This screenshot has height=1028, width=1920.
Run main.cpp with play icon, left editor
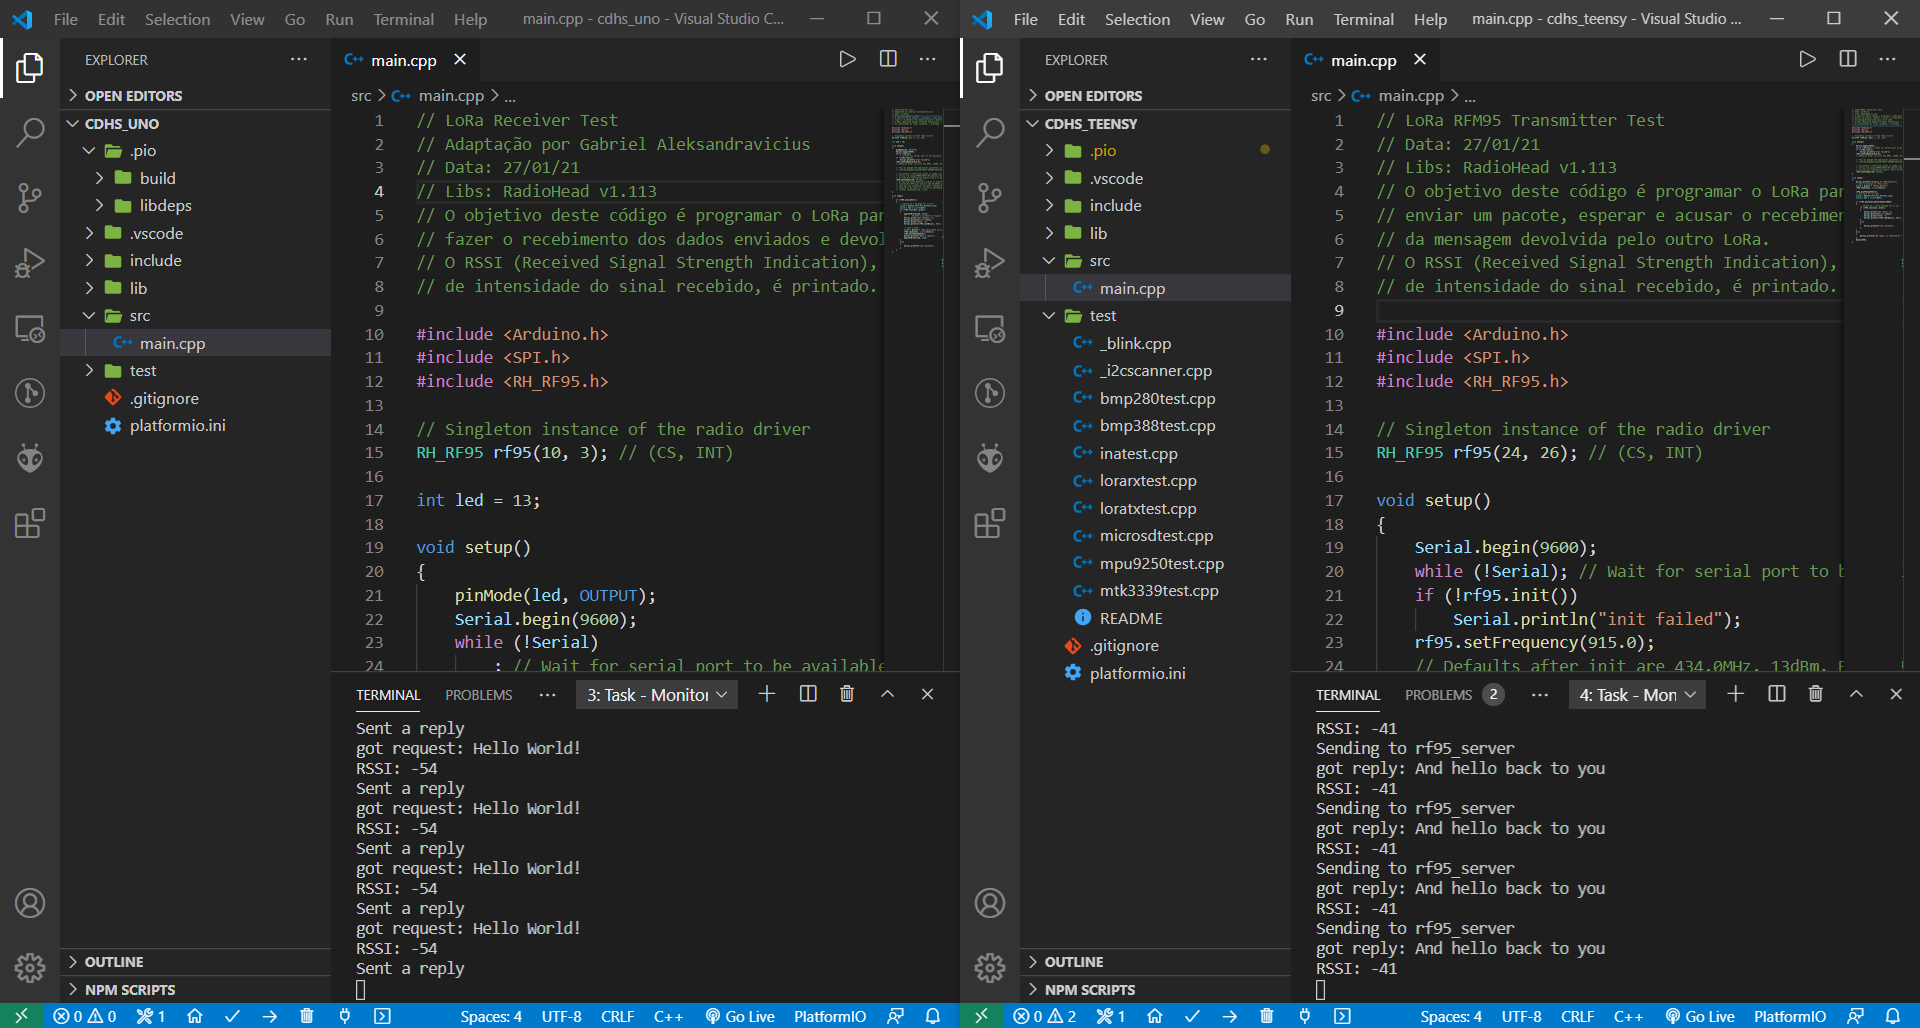[x=847, y=59]
